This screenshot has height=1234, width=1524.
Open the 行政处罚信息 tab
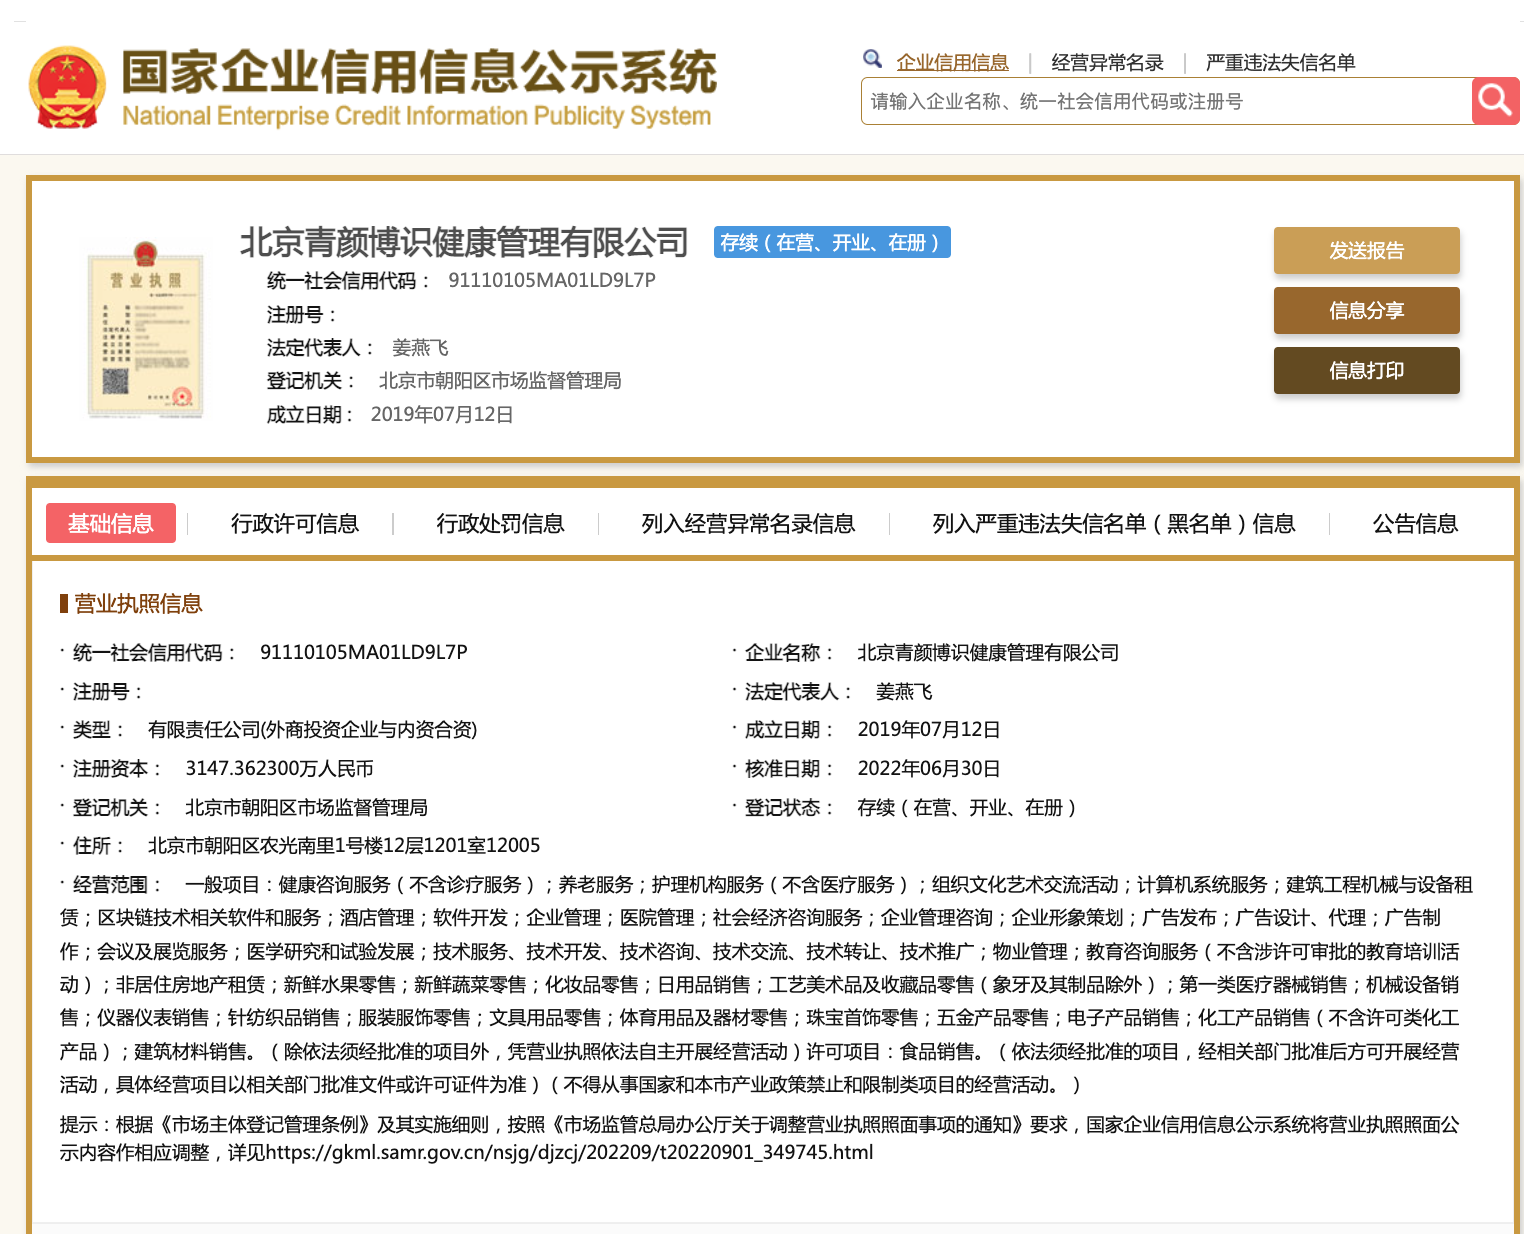click(x=500, y=523)
